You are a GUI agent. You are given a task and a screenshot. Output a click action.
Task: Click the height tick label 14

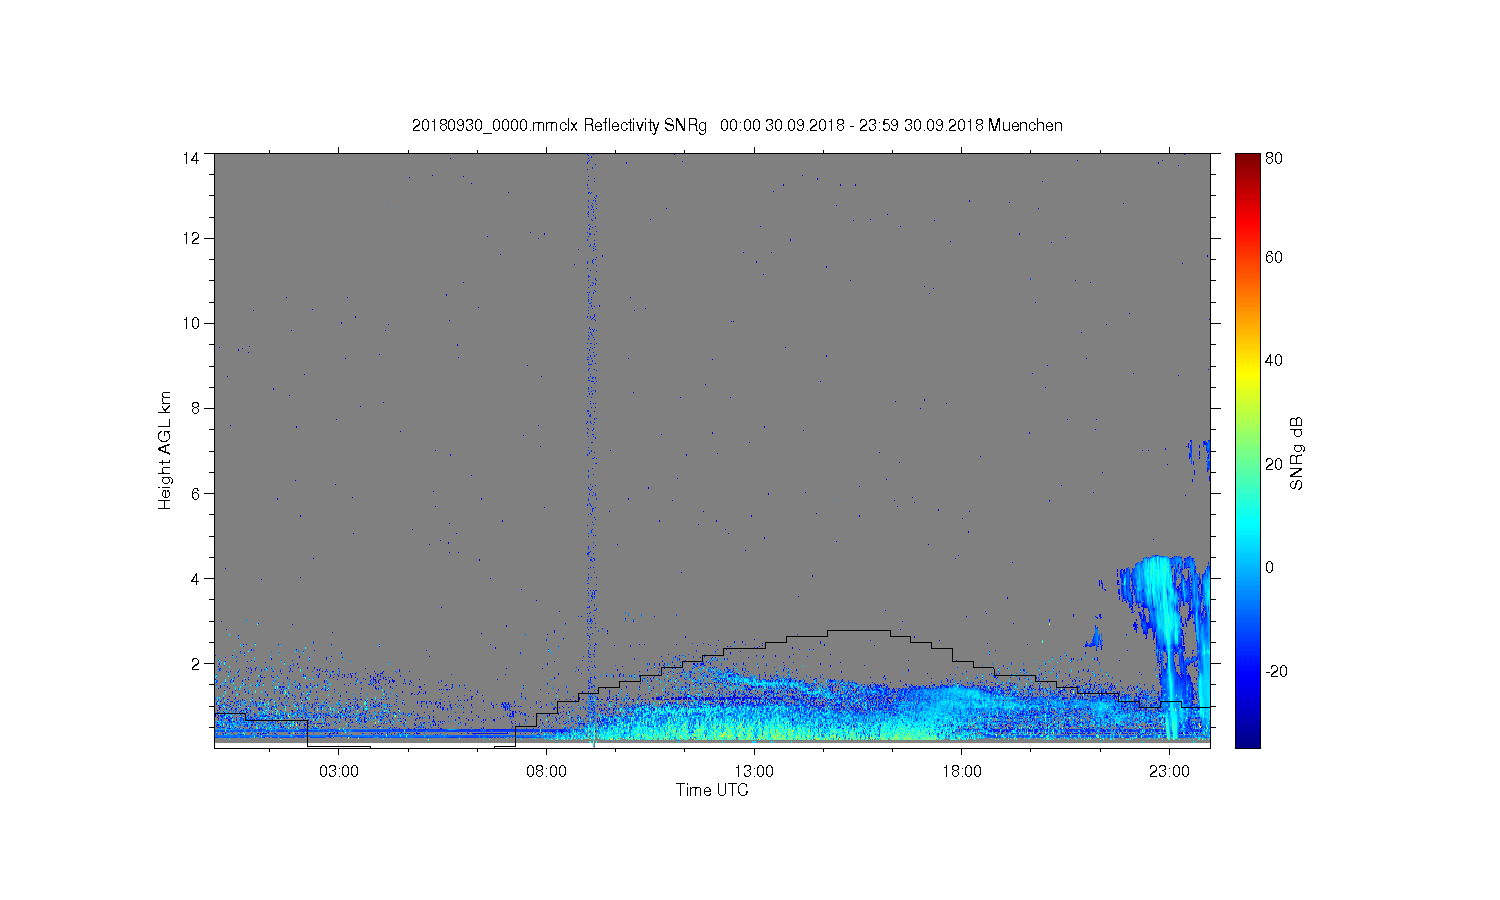pyautogui.click(x=191, y=158)
